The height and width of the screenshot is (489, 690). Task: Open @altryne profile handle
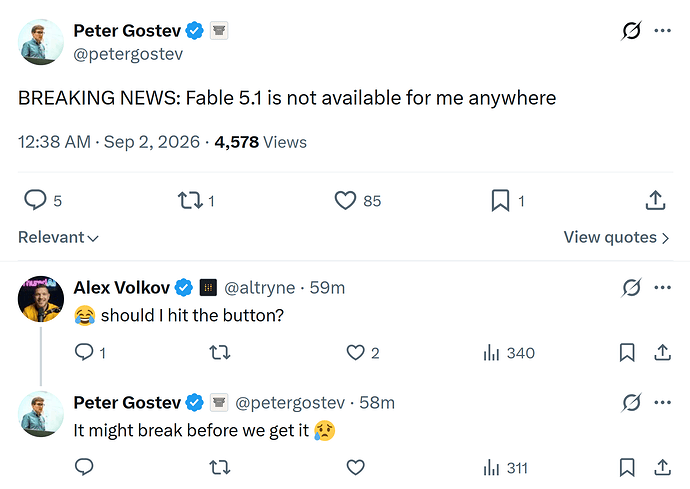259,288
